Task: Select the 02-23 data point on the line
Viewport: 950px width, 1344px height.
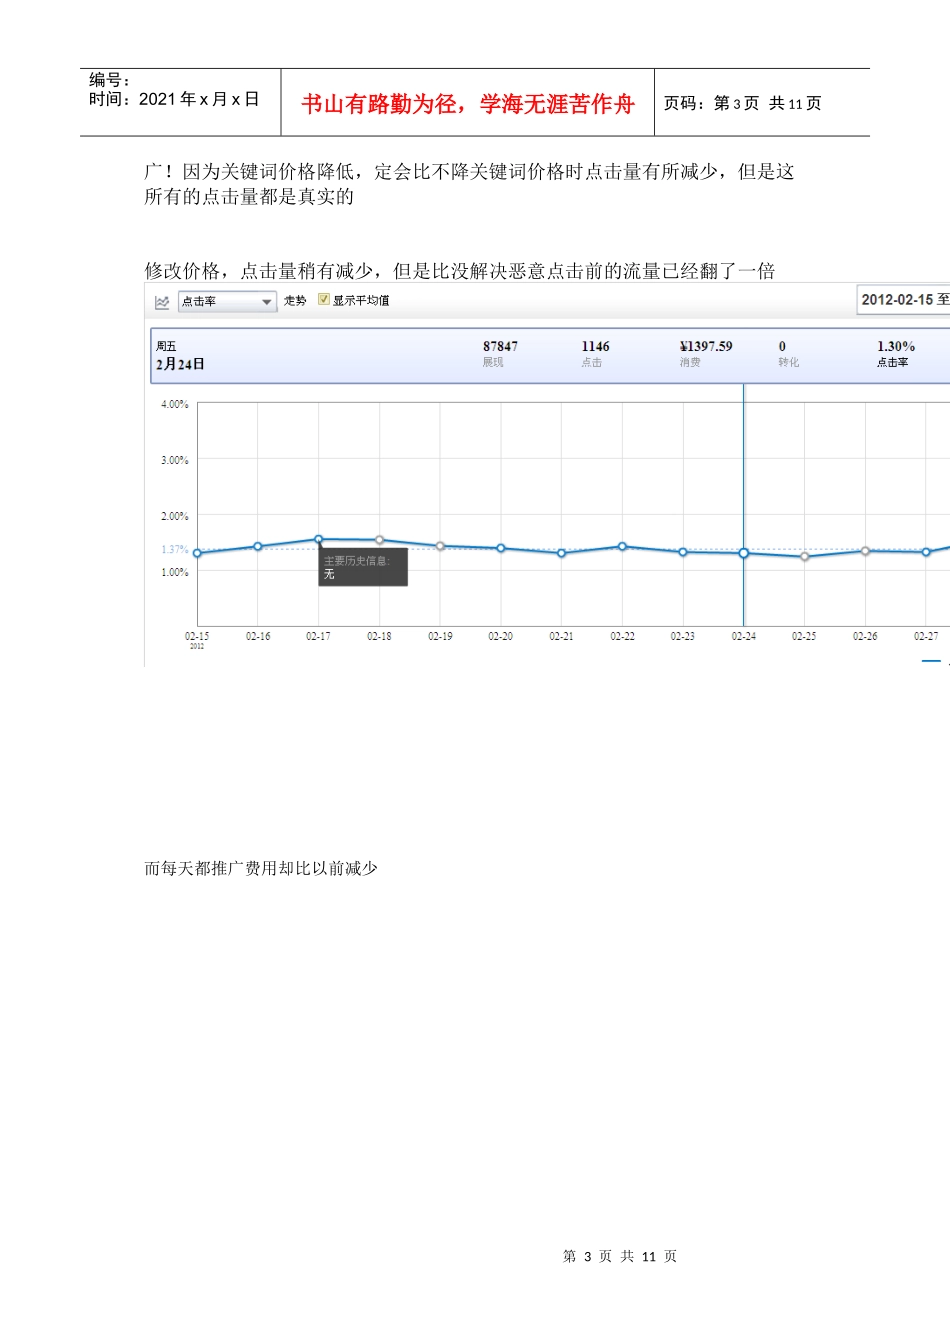Action: point(683,552)
